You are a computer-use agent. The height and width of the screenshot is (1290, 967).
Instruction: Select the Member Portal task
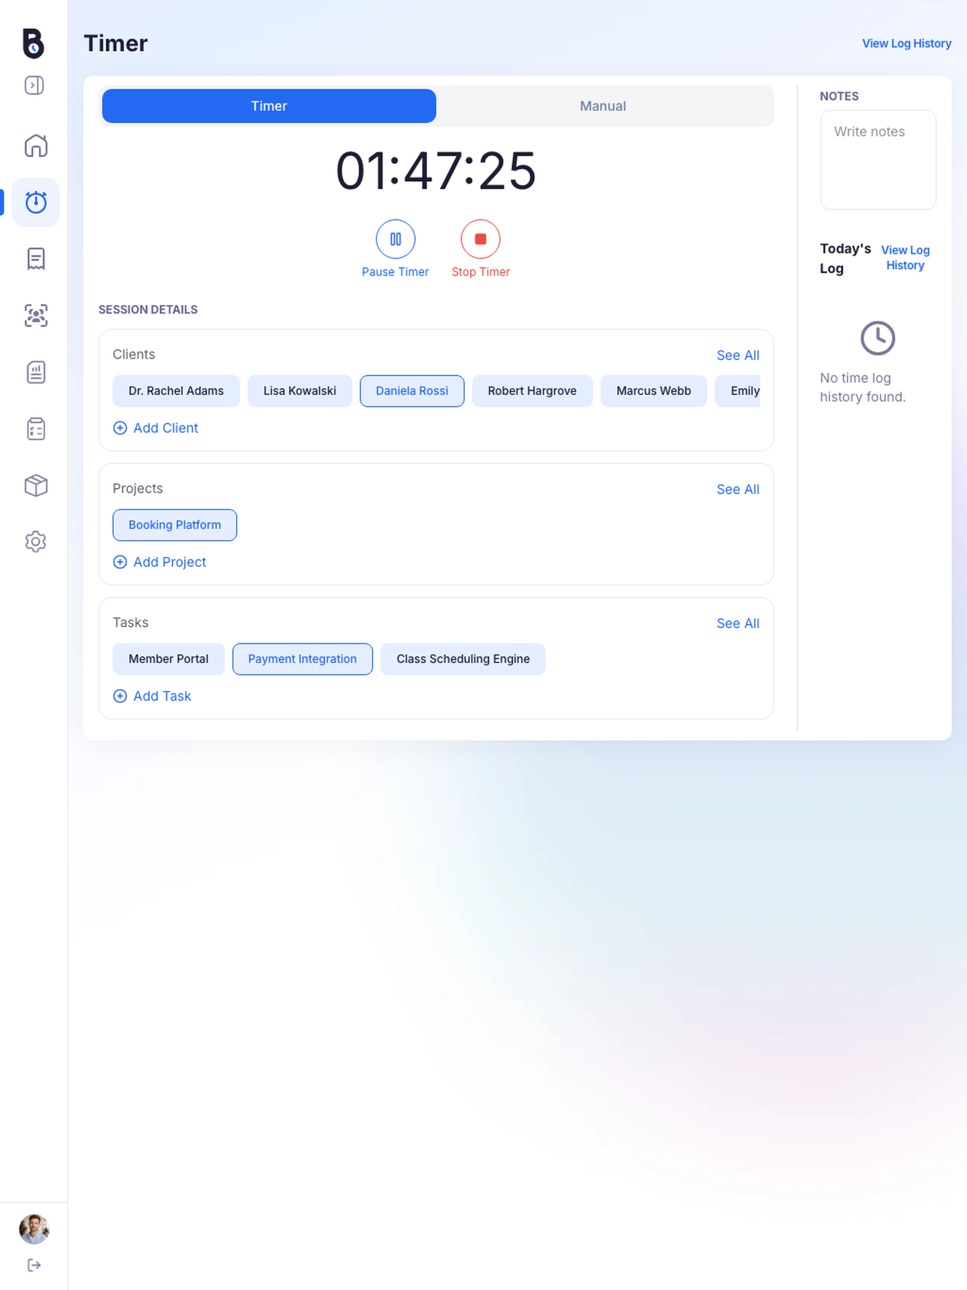(x=169, y=659)
